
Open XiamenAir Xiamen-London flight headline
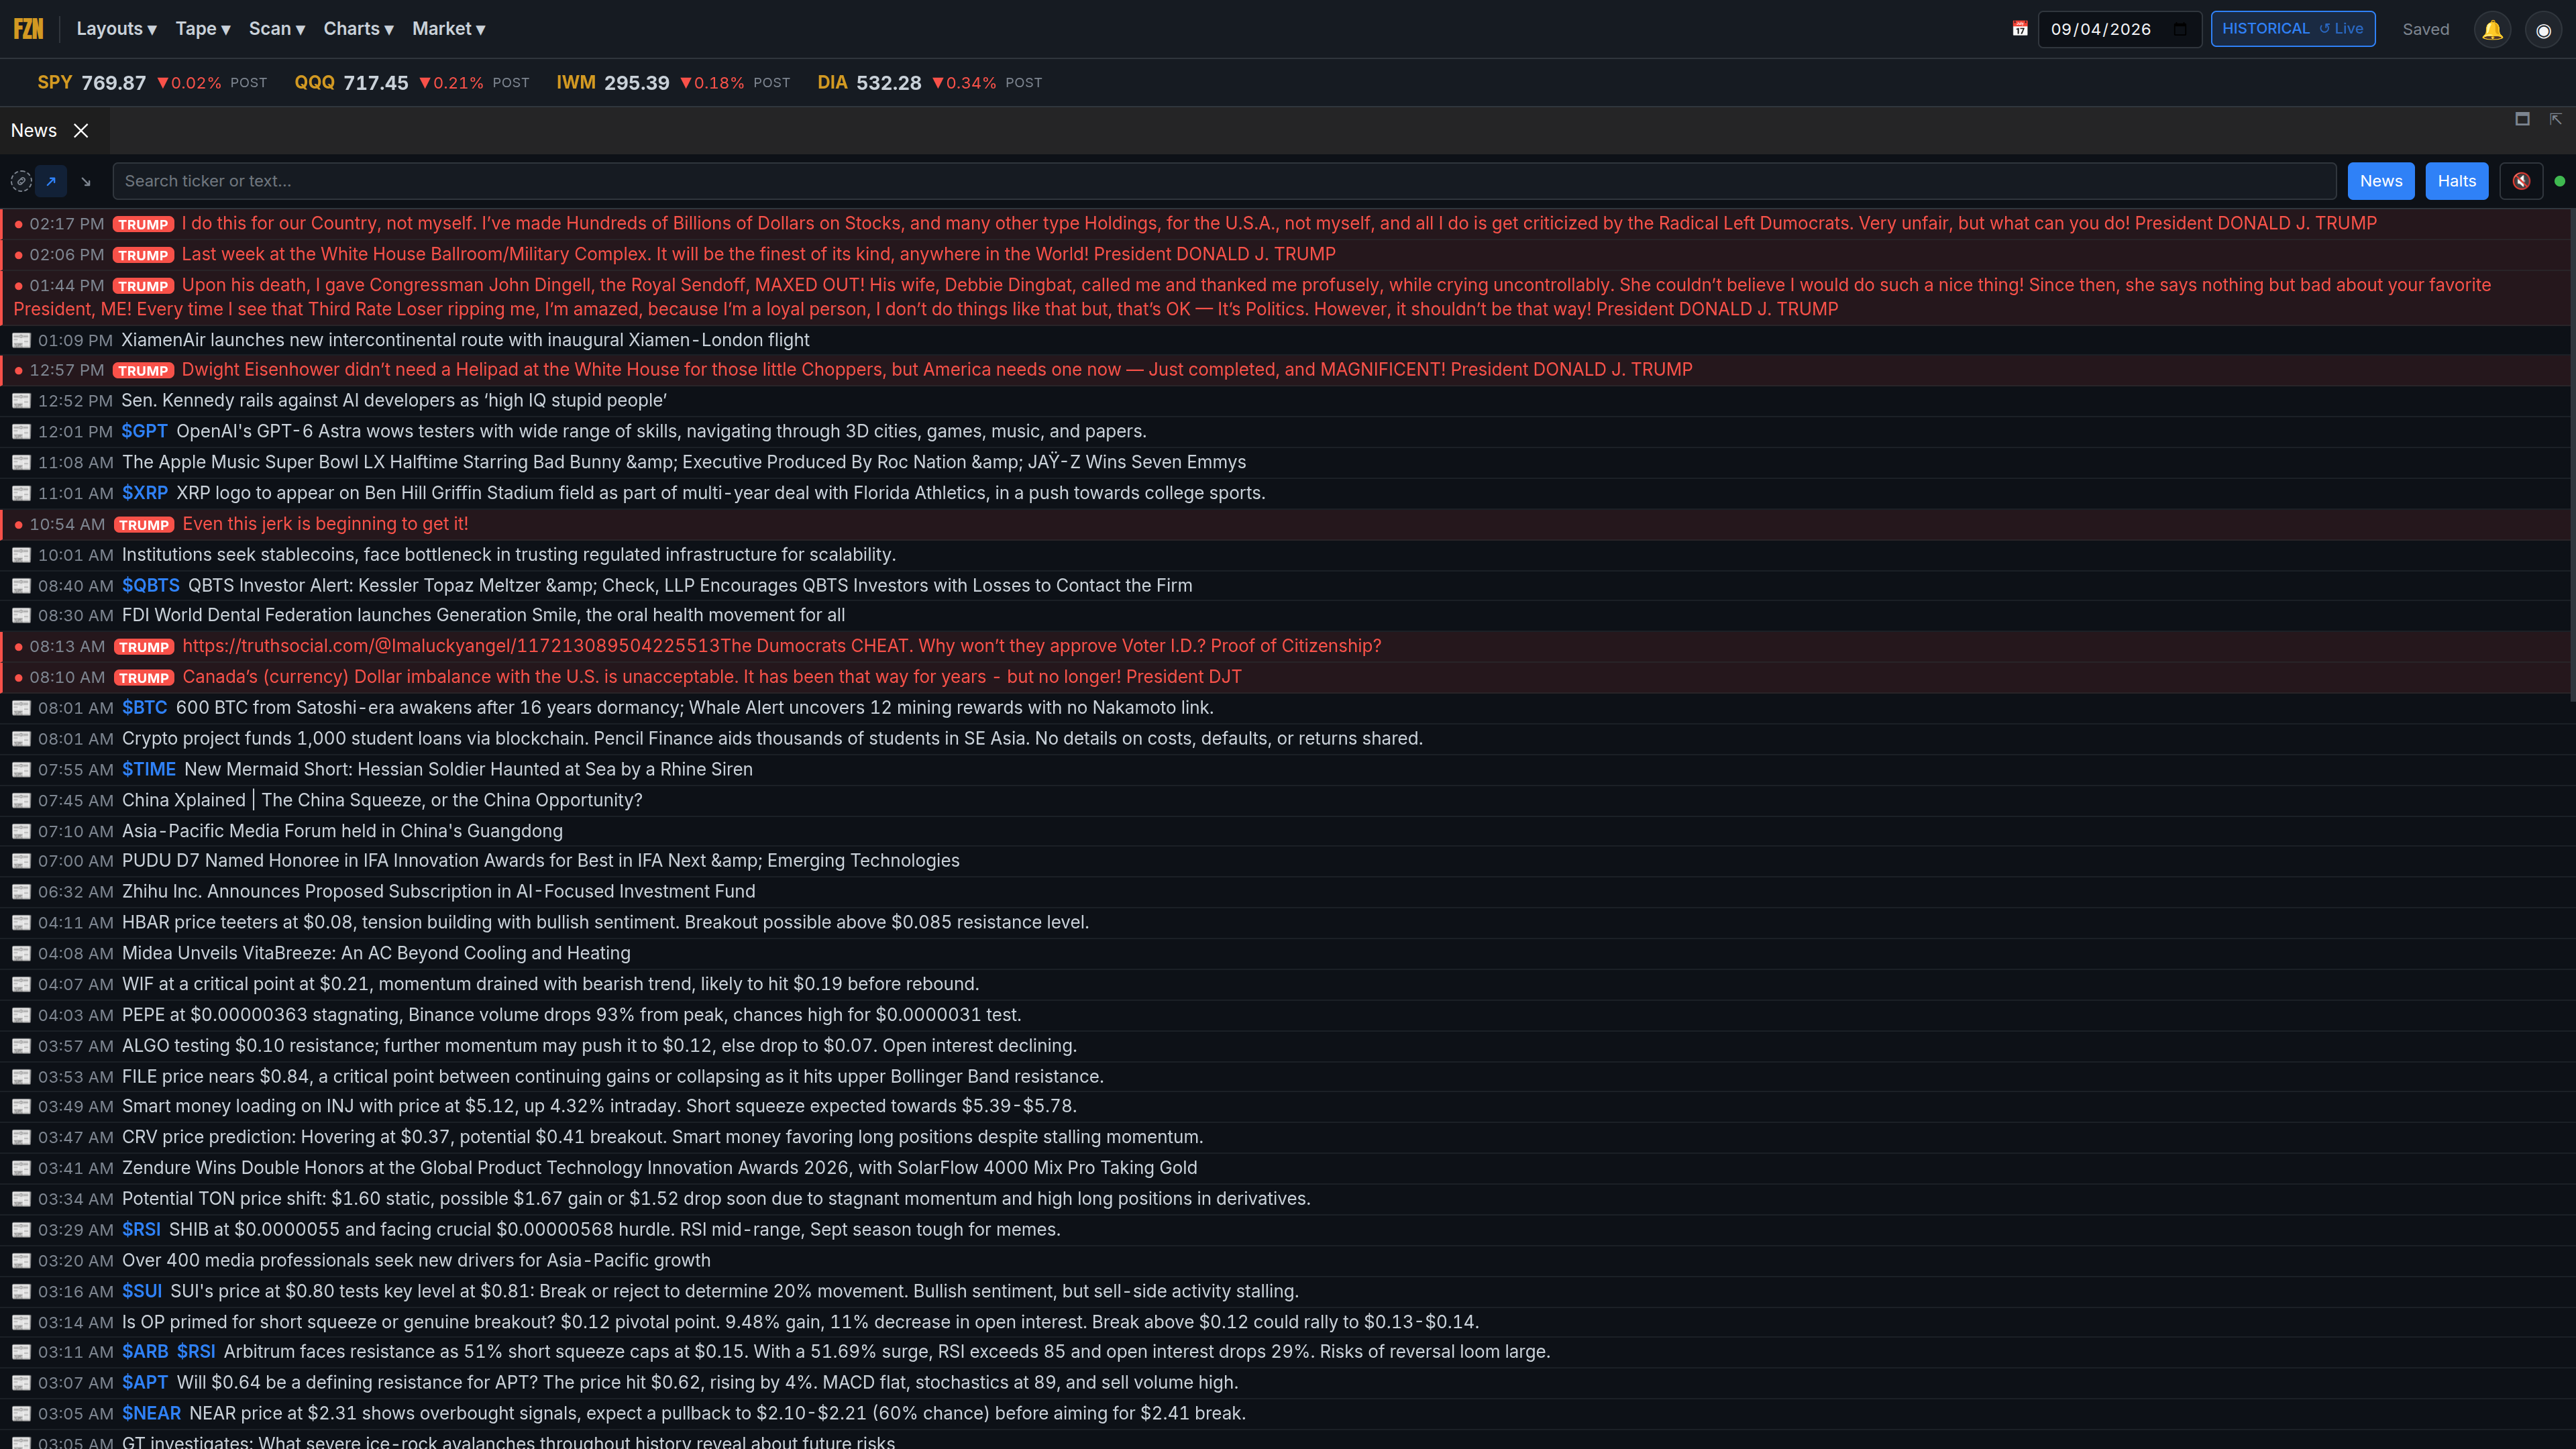465,340
